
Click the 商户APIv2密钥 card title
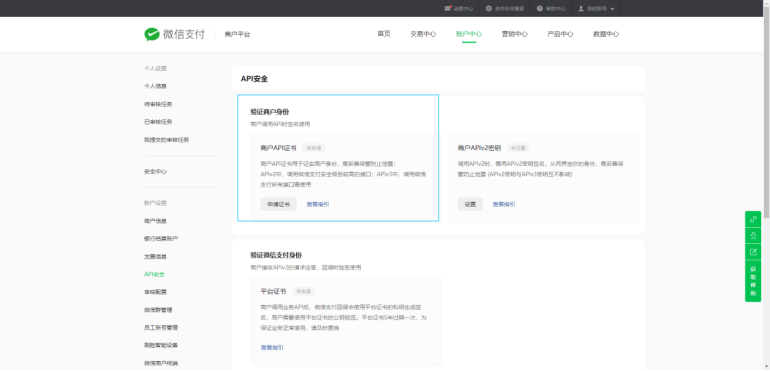tap(479, 148)
